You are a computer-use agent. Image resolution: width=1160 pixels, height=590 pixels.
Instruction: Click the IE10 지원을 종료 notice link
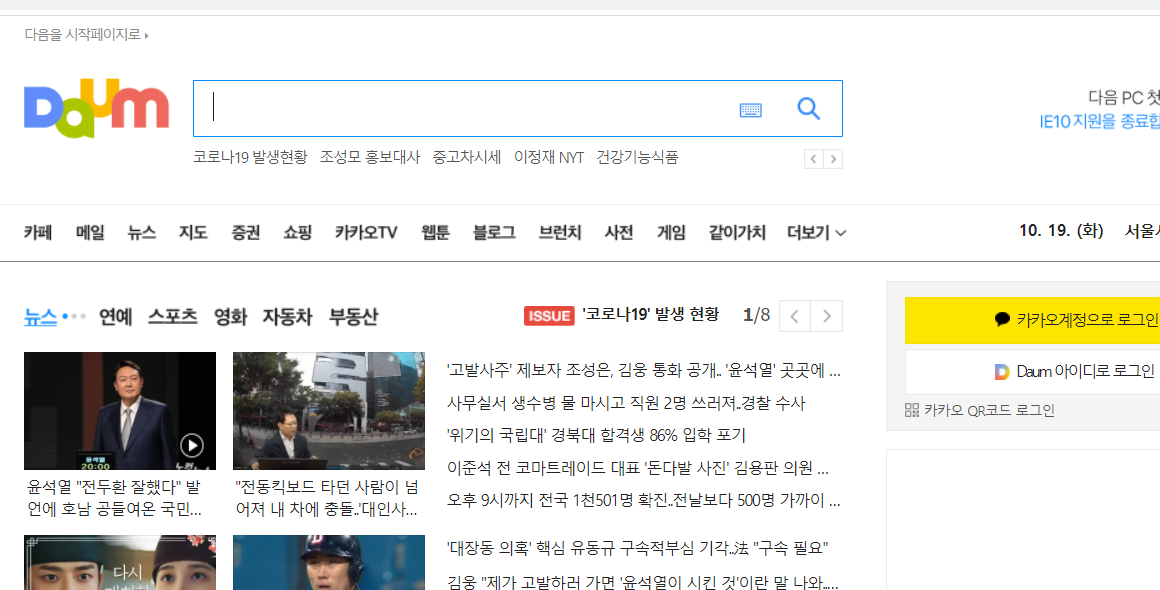pyautogui.click(x=1099, y=121)
